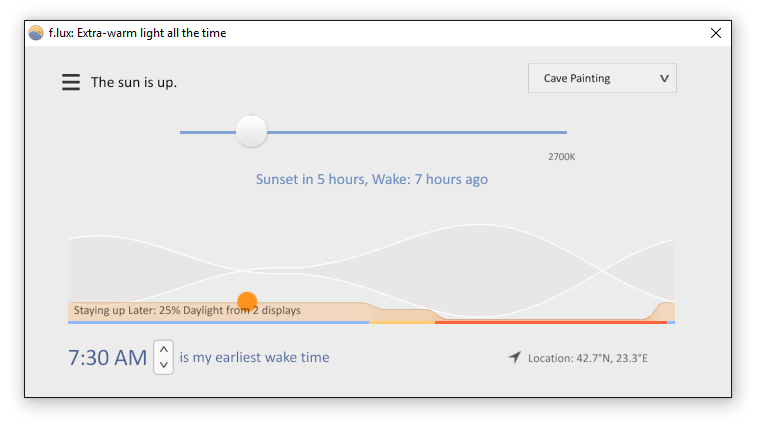Decrease wake time with down arrow
Screen dimensions: 760x429
(x=164, y=365)
